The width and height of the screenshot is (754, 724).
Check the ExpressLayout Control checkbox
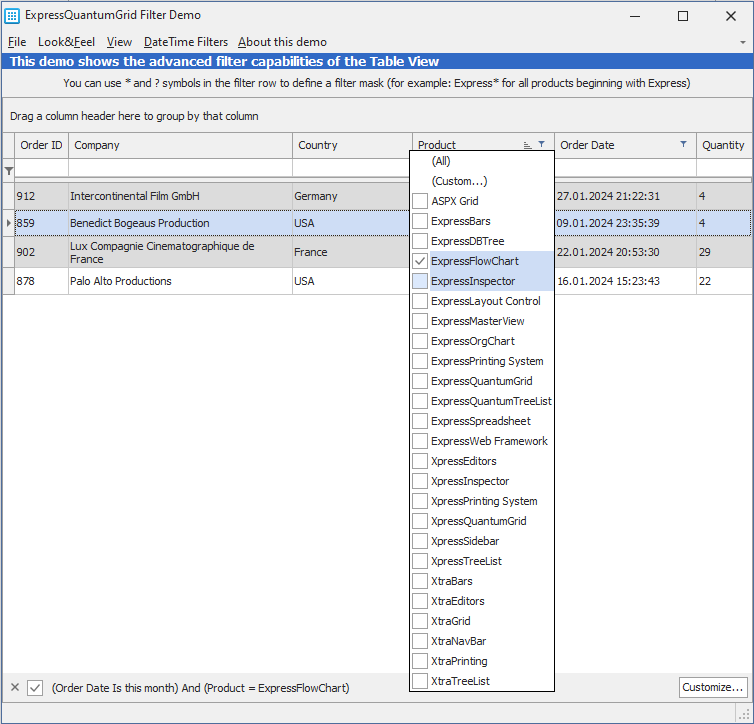(420, 301)
